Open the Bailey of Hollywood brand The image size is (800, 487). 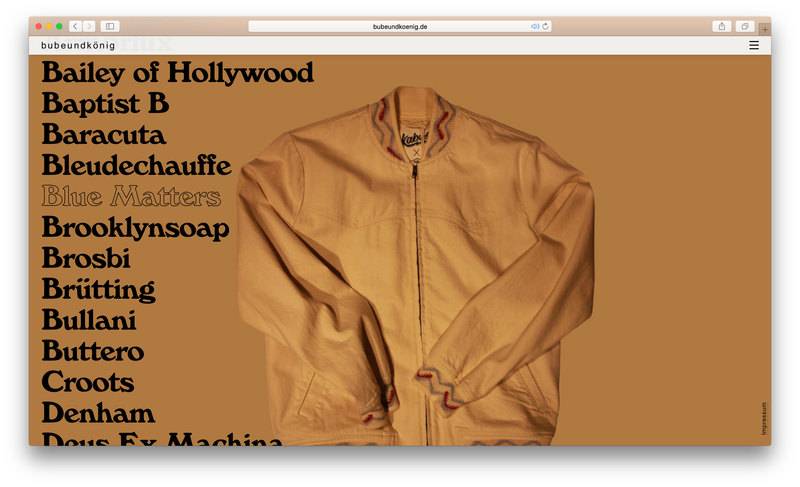[177, 73]
